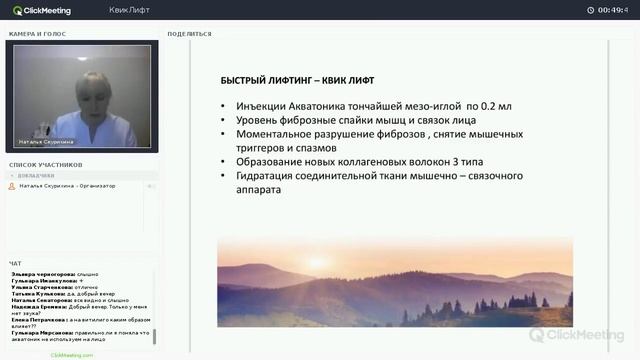This screenshot has width=640, height=360.
Task: Click the presenter avatar icon for Наталья Скурихина
Action: pos(12,186)
